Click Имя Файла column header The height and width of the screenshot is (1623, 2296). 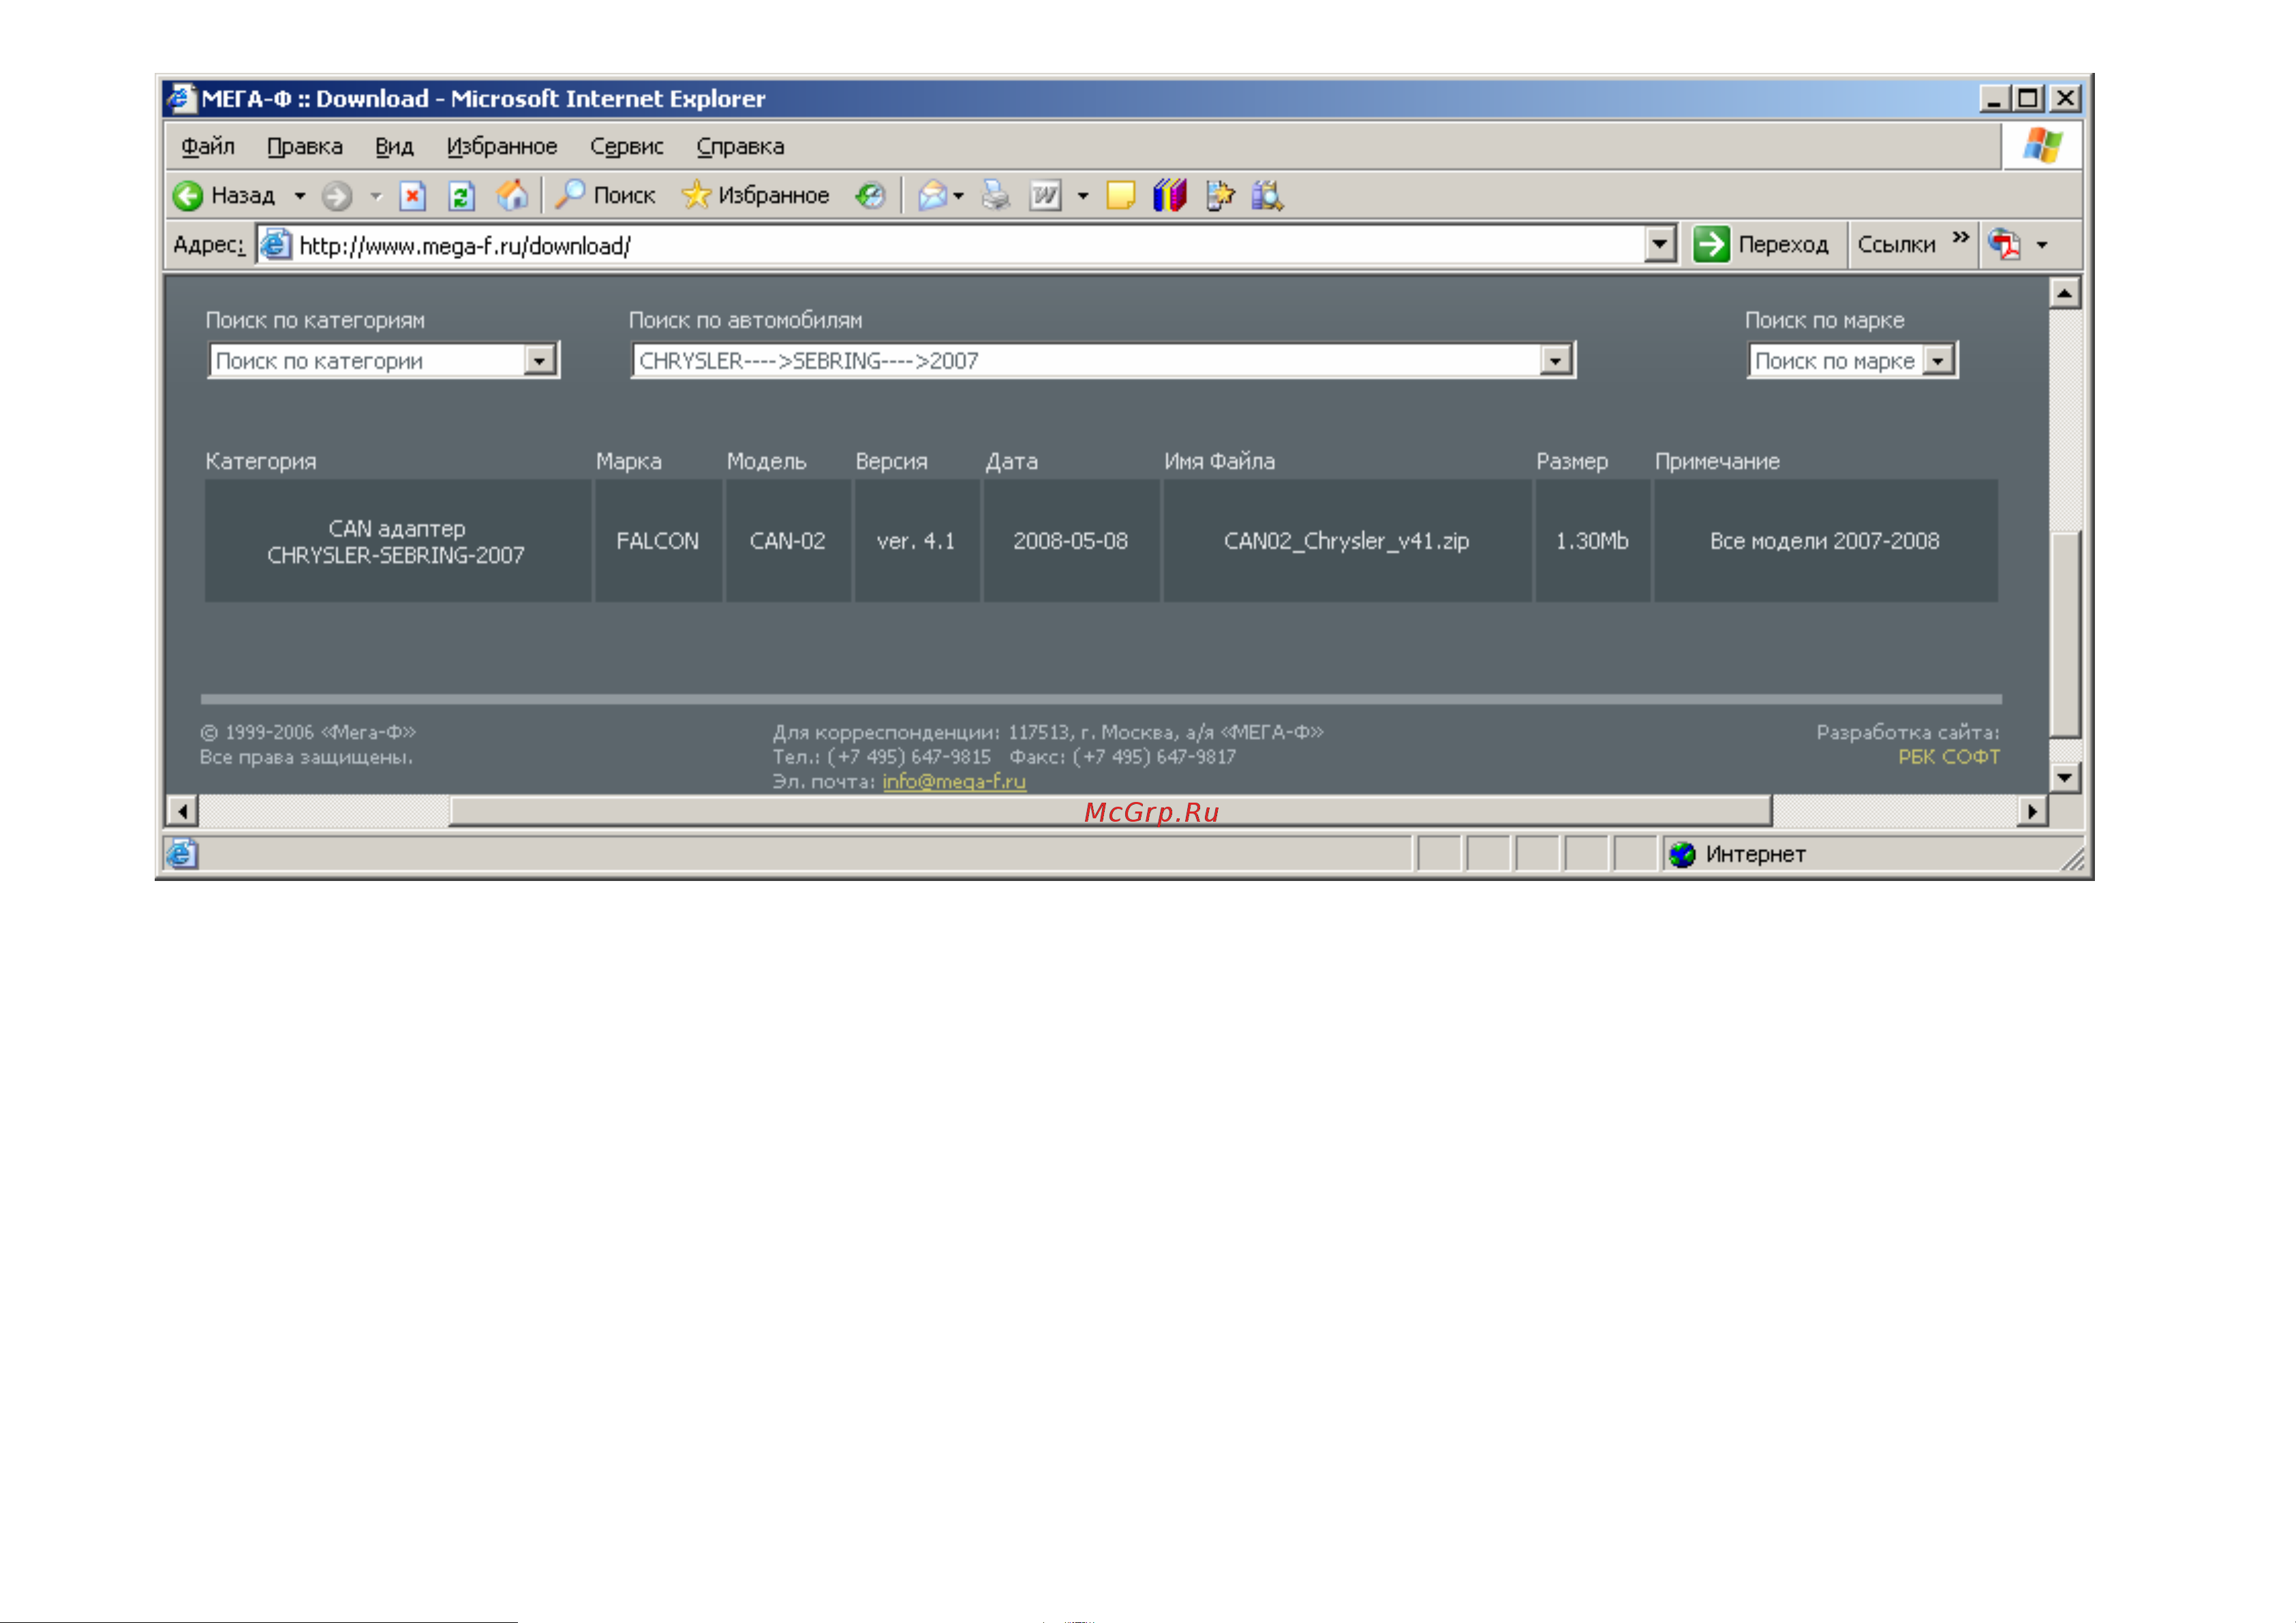(x=1219, y=461)
